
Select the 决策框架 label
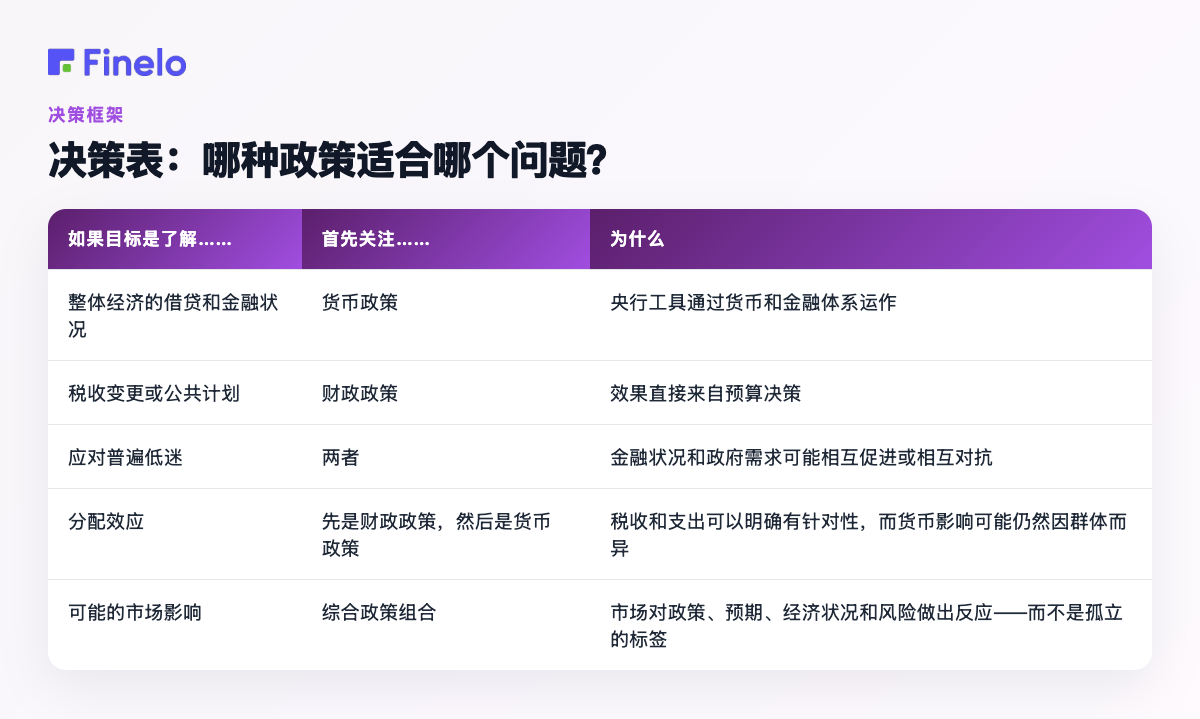pyautogui.click(x=85, y=115)
